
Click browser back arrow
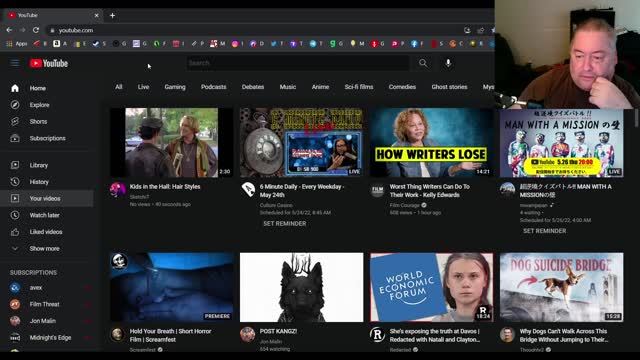tap(9, 30)
